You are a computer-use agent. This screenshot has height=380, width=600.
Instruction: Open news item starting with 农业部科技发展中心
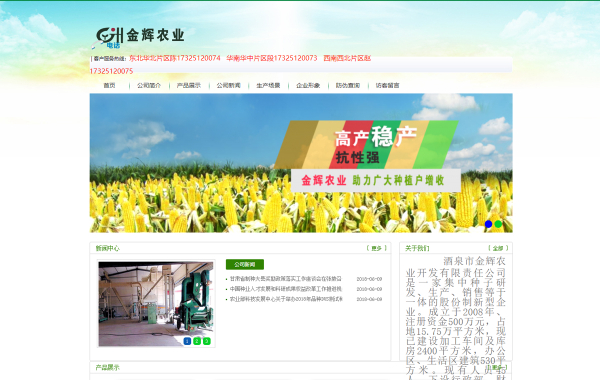[286, 299]
